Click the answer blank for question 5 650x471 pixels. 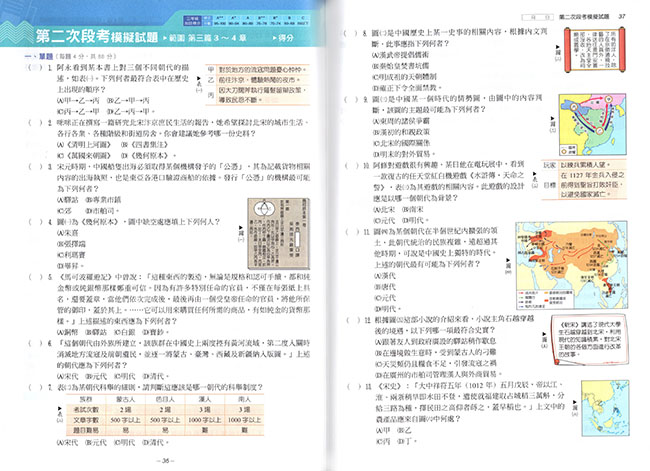(x=35, y=277)
